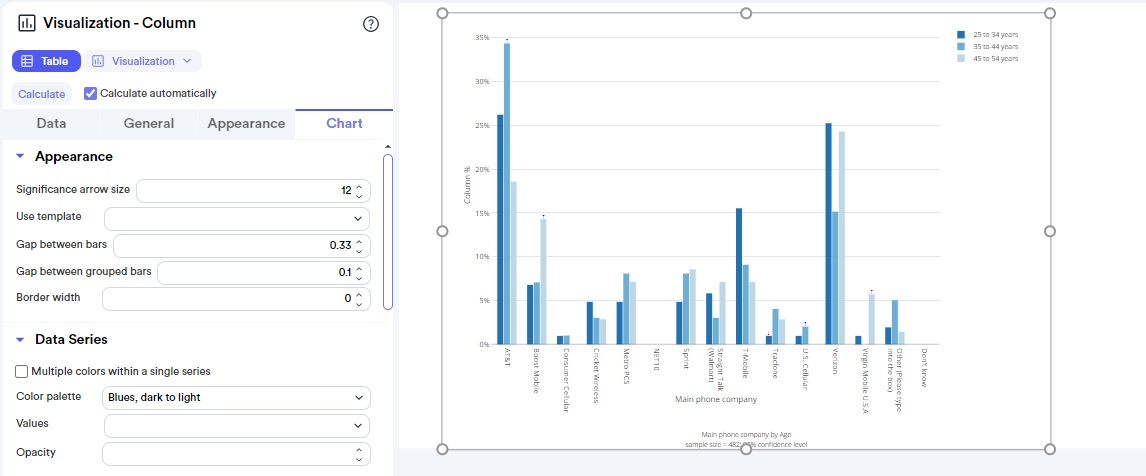Click the 45 to 54 years legend swatch
Image resolution: width=1146 pixels, height=476 pixels.
tap(962, 58)
